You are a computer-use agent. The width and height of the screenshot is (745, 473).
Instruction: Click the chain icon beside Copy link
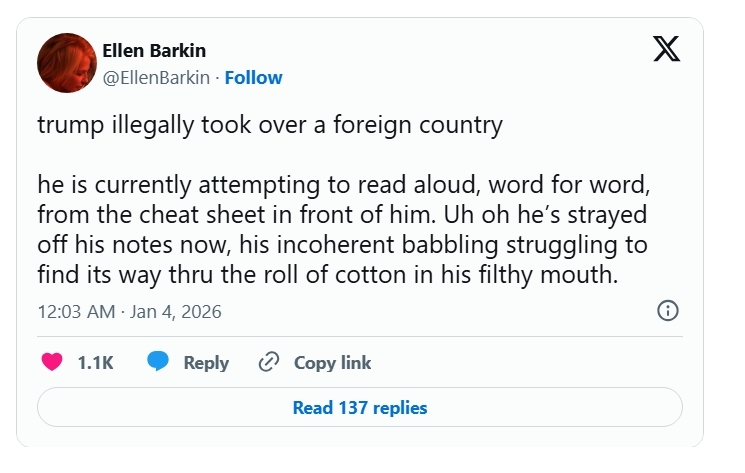268,362
